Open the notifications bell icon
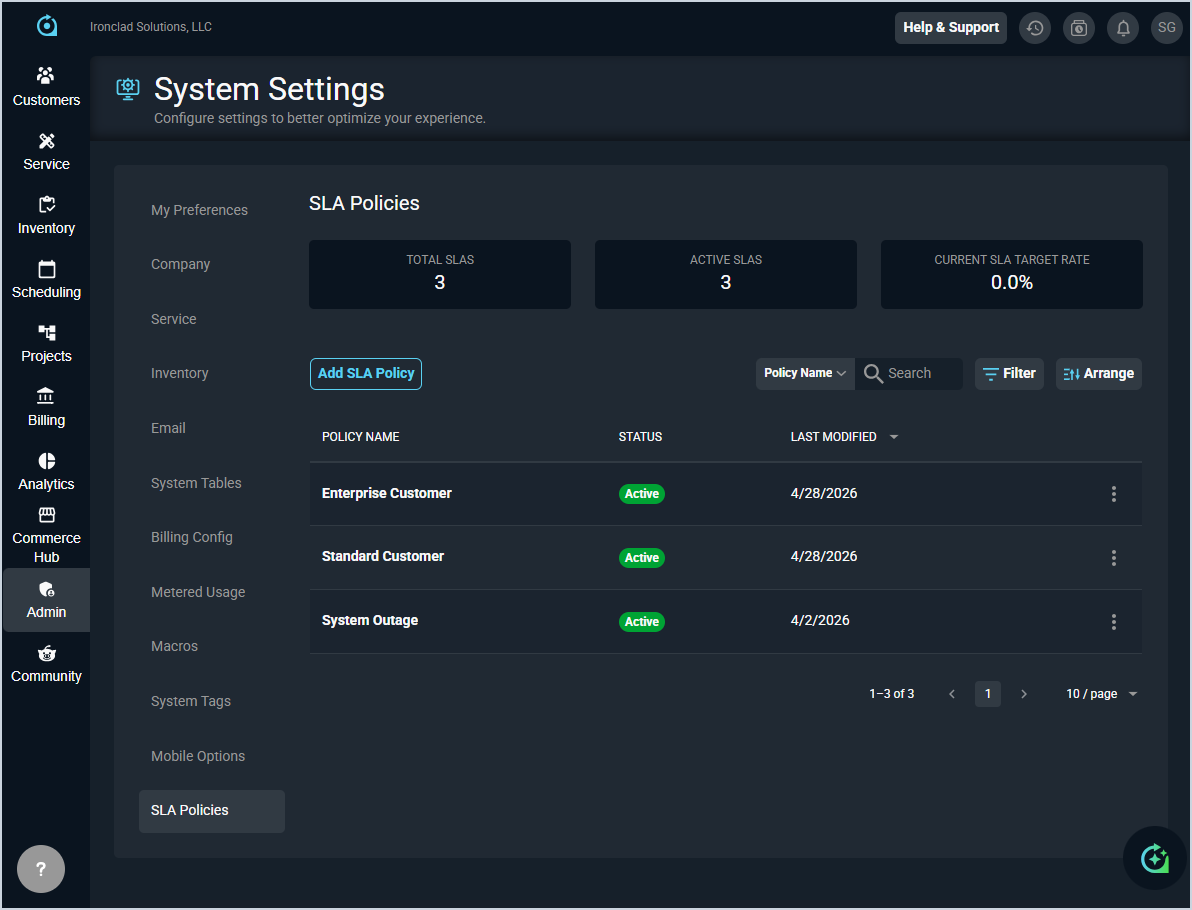Viewport: 1192px width, 910px height. (1123, 28)
